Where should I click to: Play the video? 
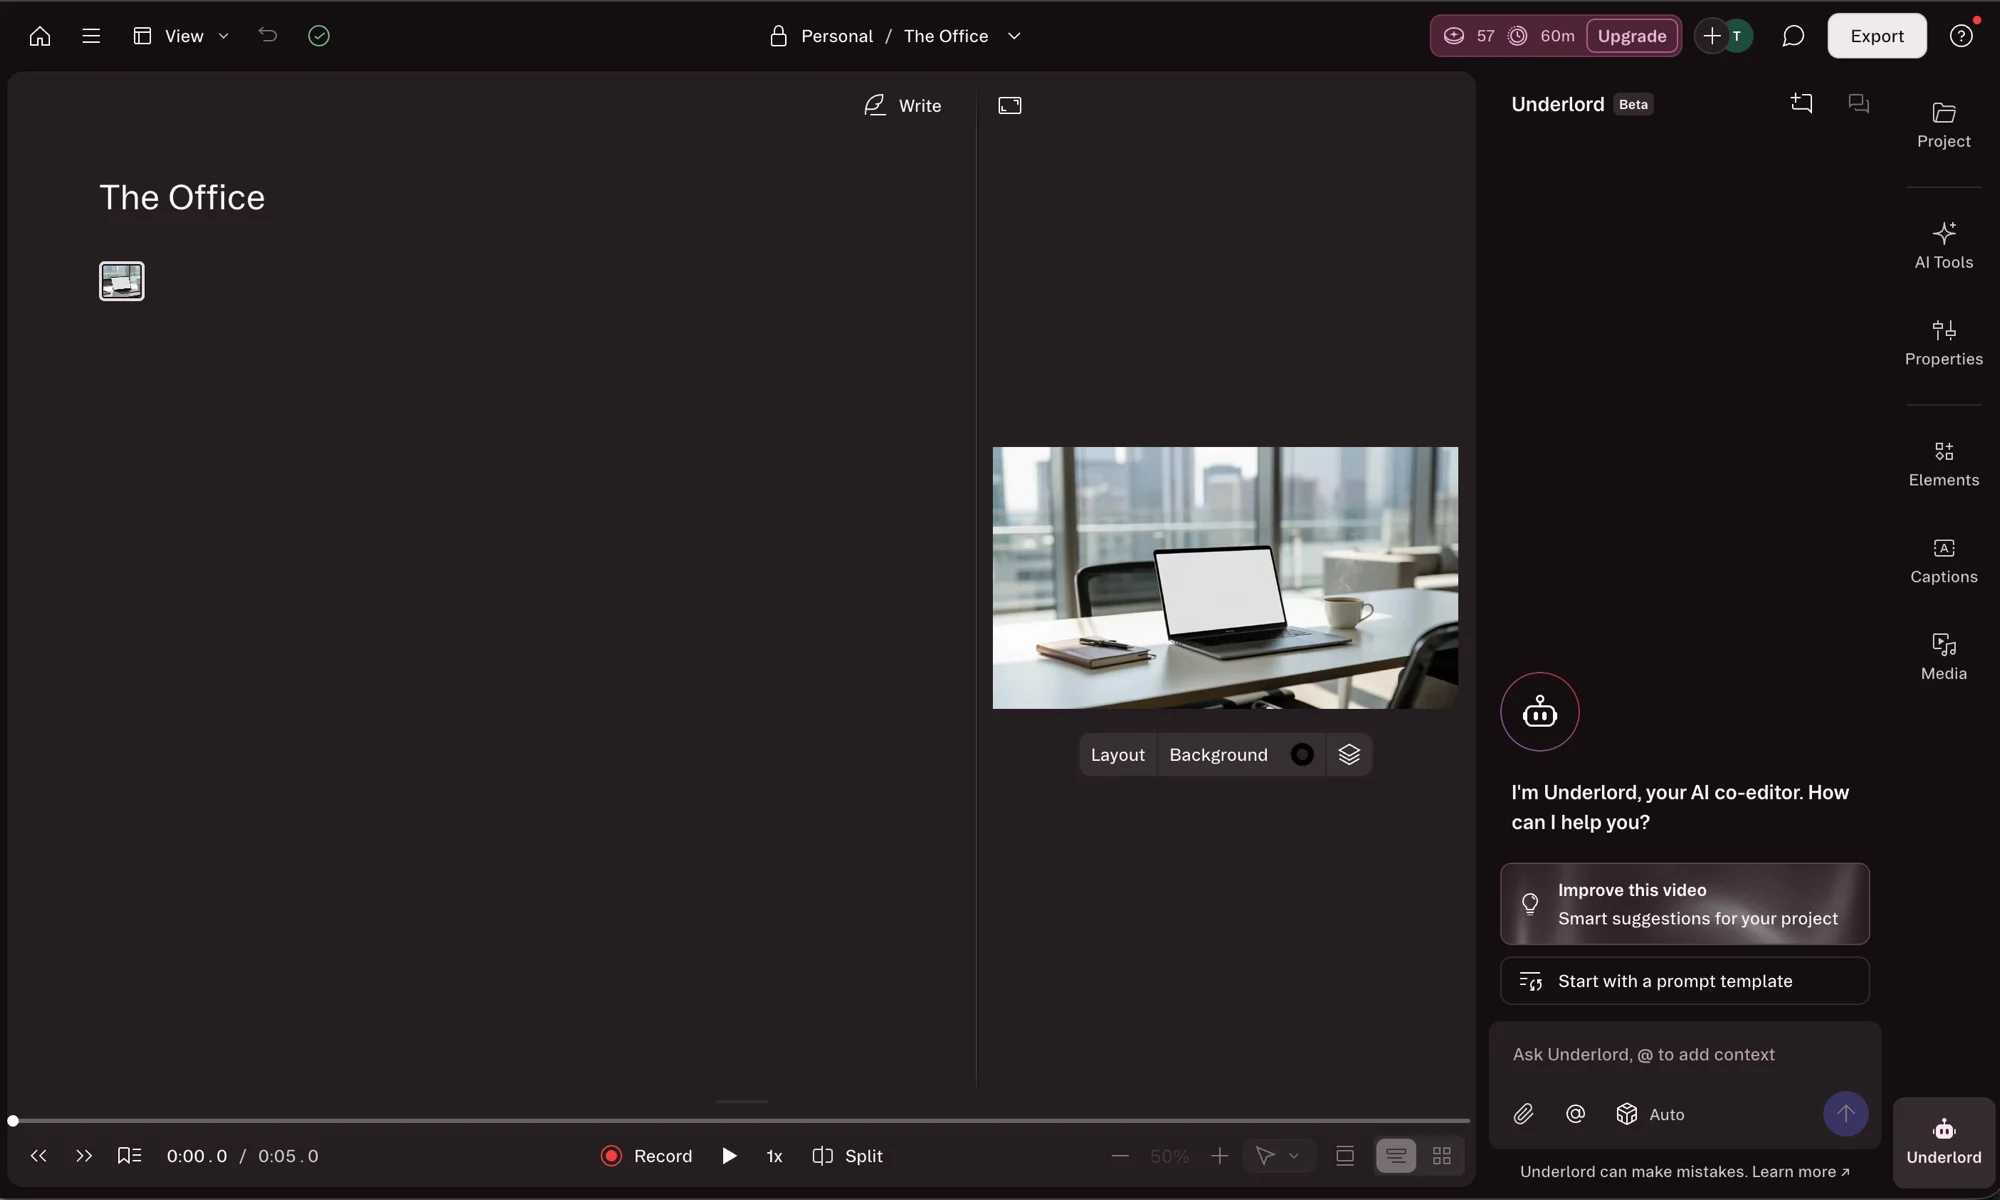tap(730, 1156)
